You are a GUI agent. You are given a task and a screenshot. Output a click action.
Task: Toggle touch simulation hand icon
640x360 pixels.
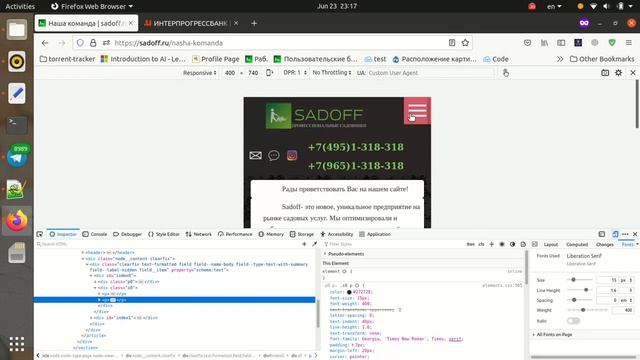pos(506,73)
